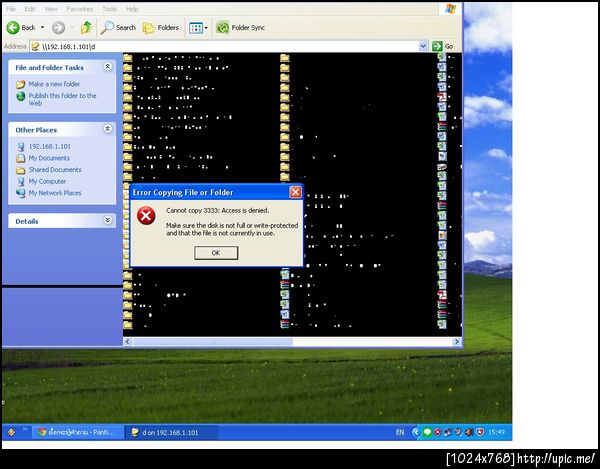Switch to the Chrome taskbar window
This screenshot has width=600, height=469.
[x=78, y=432]
